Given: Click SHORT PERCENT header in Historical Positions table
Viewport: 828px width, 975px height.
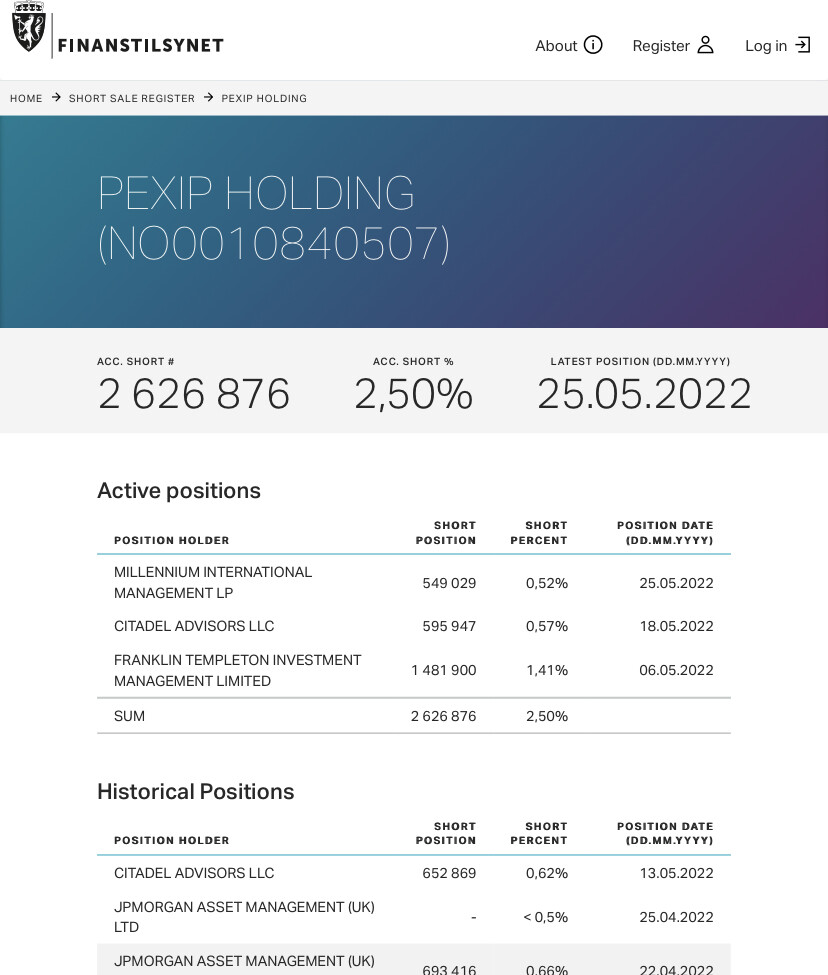Looking at the screenshot, I should point(539,833).
